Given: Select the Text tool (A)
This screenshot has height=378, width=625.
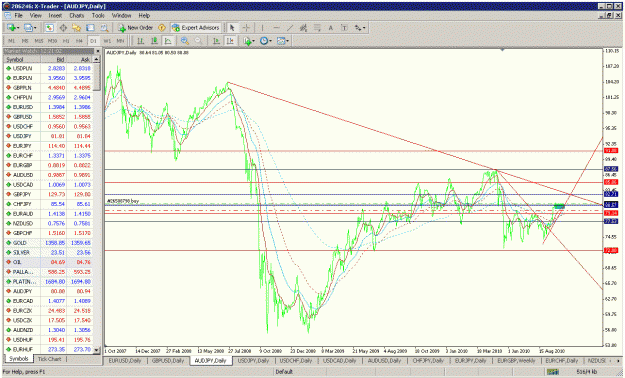Looking at the screenshot, I should click(x=330, y=28).
